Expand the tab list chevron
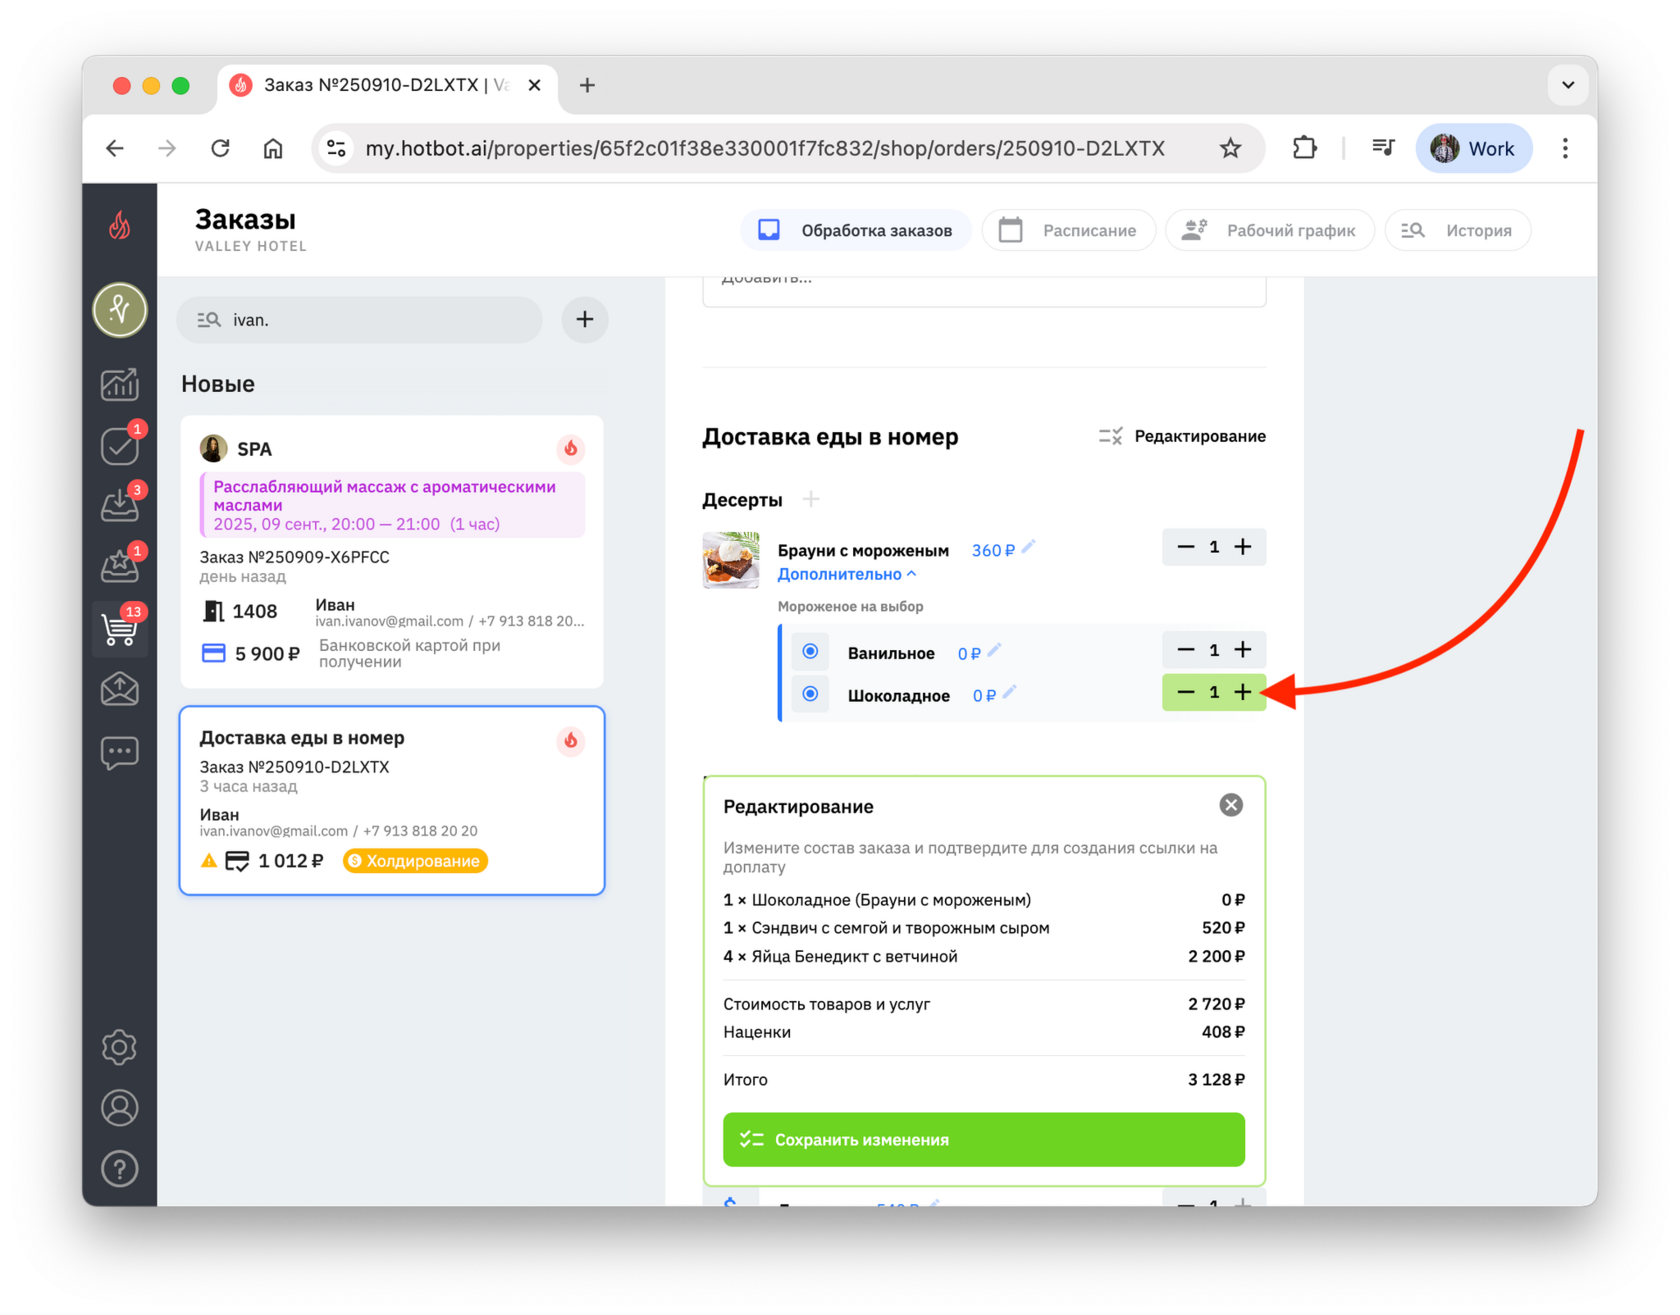1680x1315 pixels. click(1568, 85)
